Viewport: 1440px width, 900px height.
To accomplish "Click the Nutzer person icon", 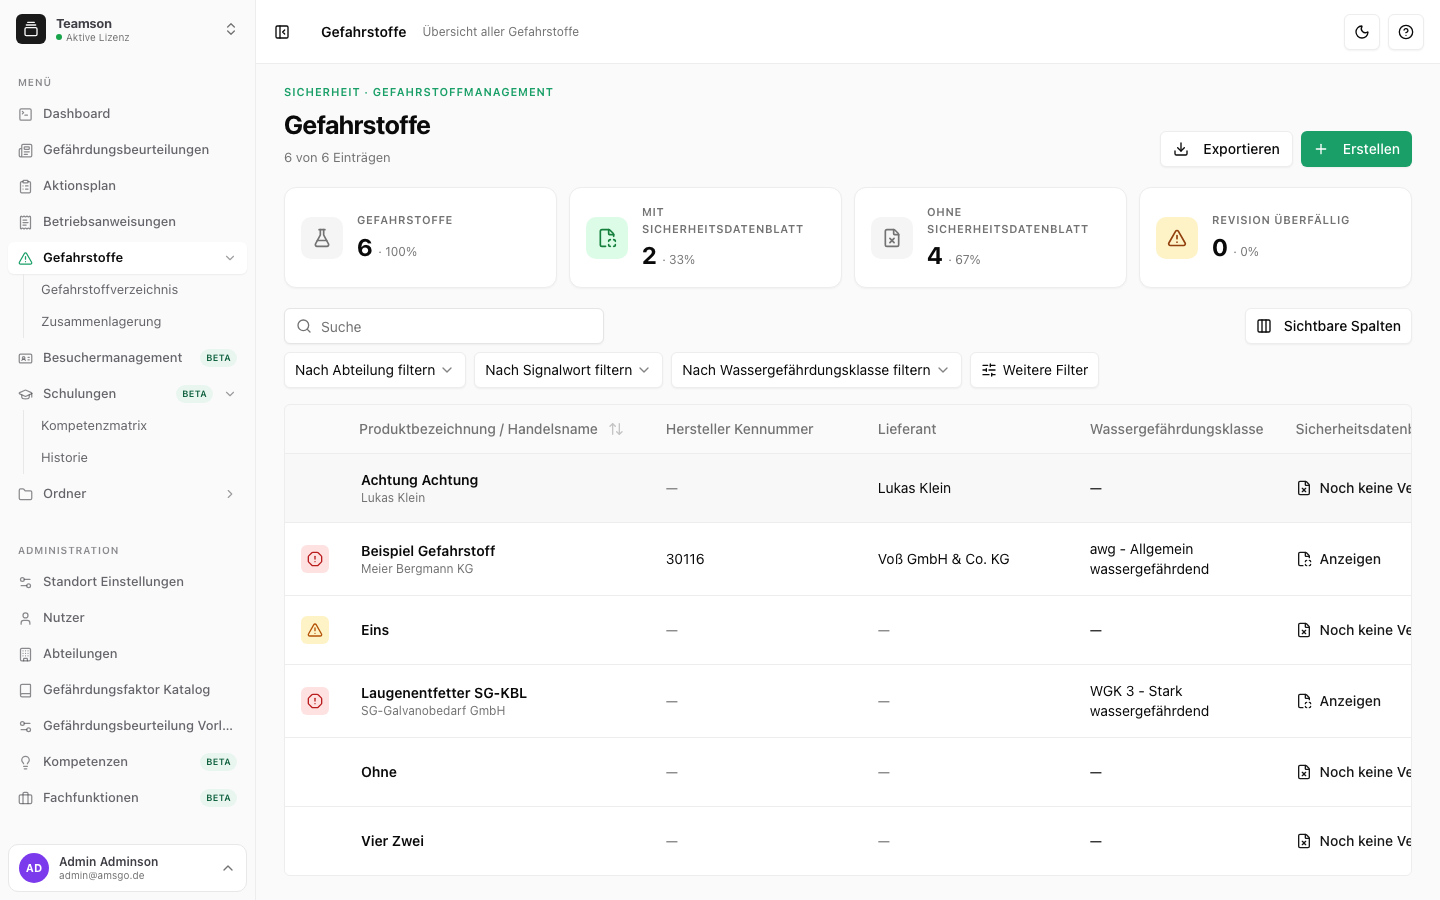I will [x=26, y=618].
